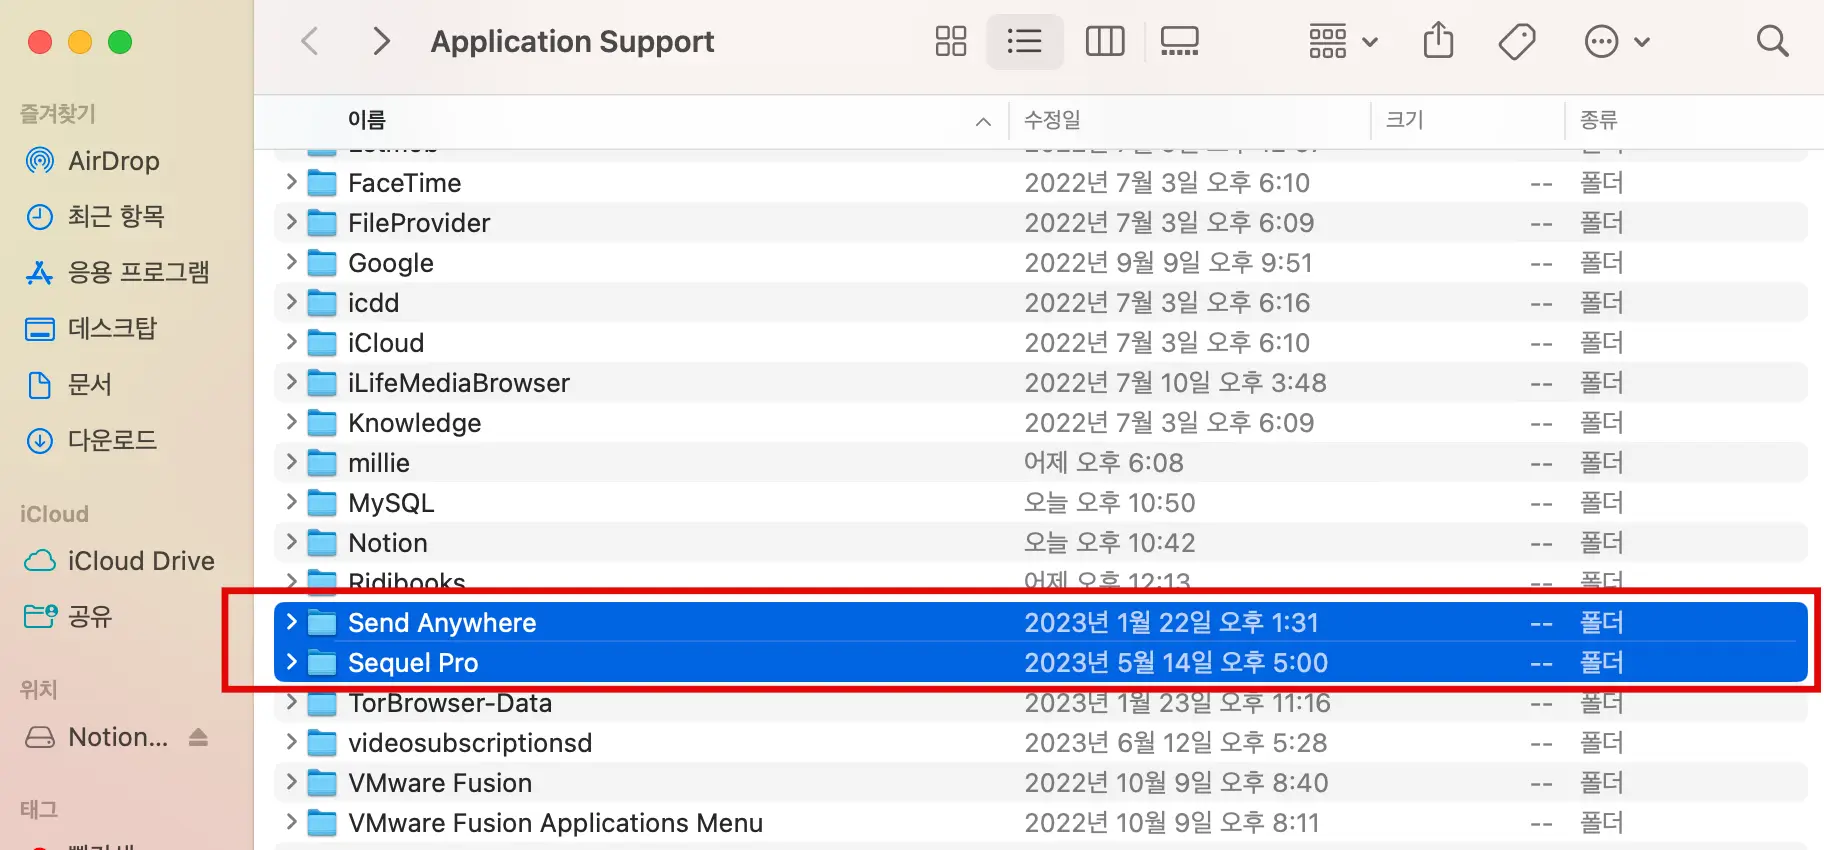Expand the FaceTime folder
The height and width of the screenshot is (850, 1824).
click(x=291, y=182)
